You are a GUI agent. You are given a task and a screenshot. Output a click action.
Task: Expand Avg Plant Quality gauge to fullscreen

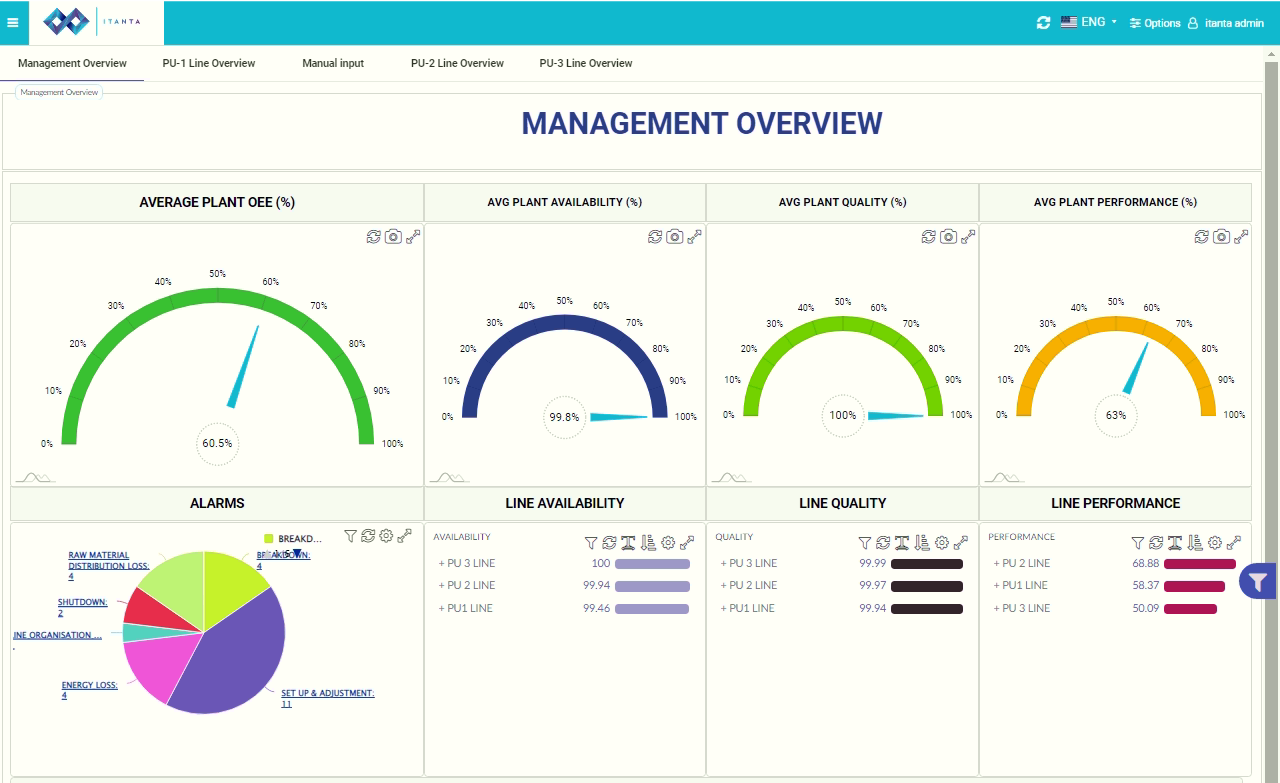(x=968, y=237)
